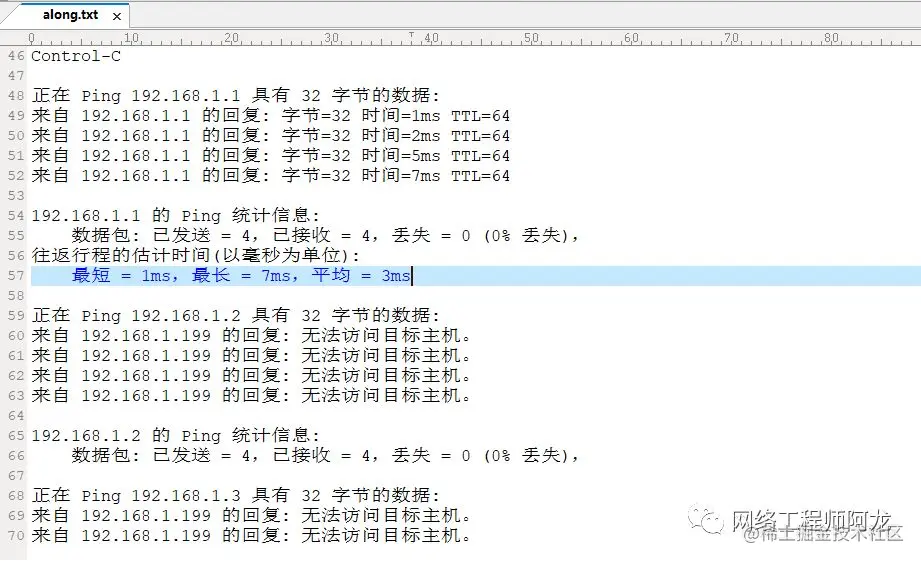Viewport: 921px width, 561px height.
Task: Click line 48 'Ping 192.168.1.1' header
Action: tap(236, 95)
